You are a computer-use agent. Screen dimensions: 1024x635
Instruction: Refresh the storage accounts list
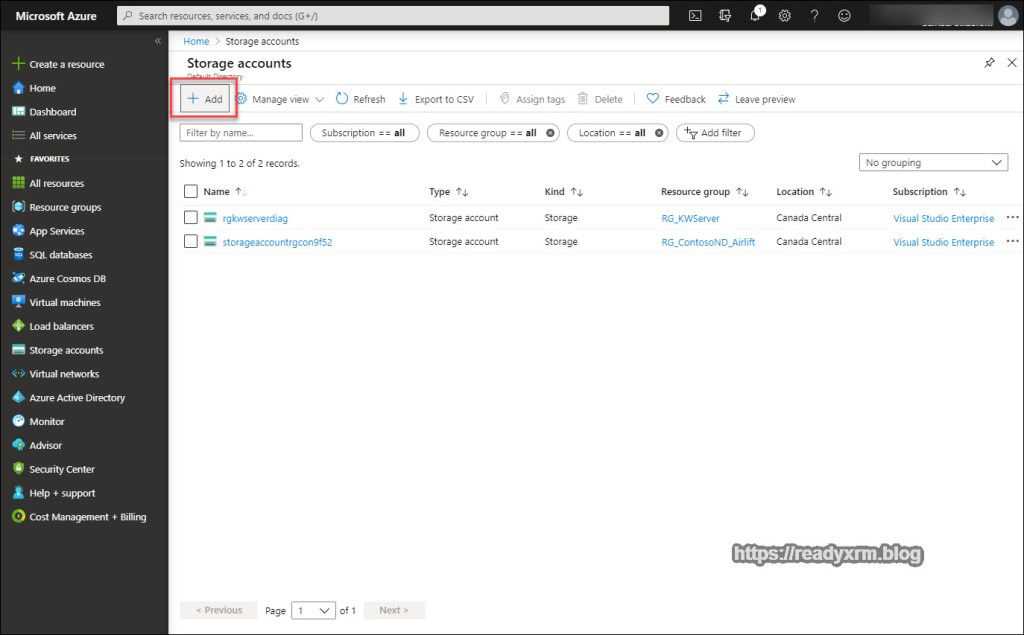360,99
